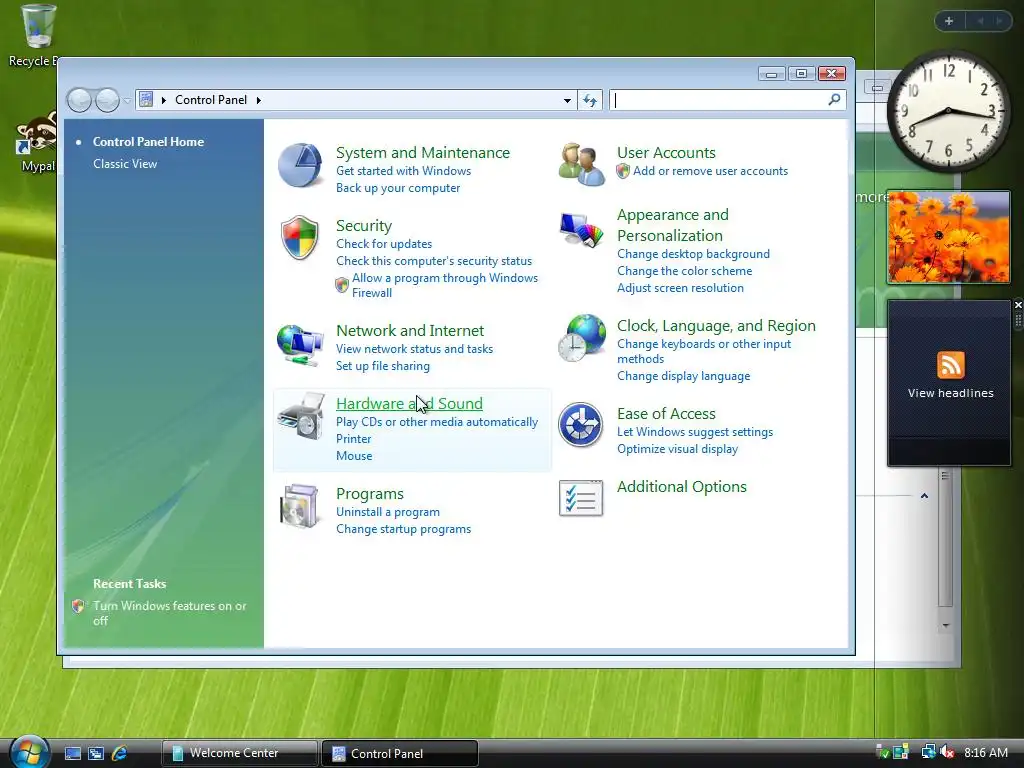1024x768 pixels.
Task: Click the RSS feed icon in sidebar gadget
Action: pos(950,364)
